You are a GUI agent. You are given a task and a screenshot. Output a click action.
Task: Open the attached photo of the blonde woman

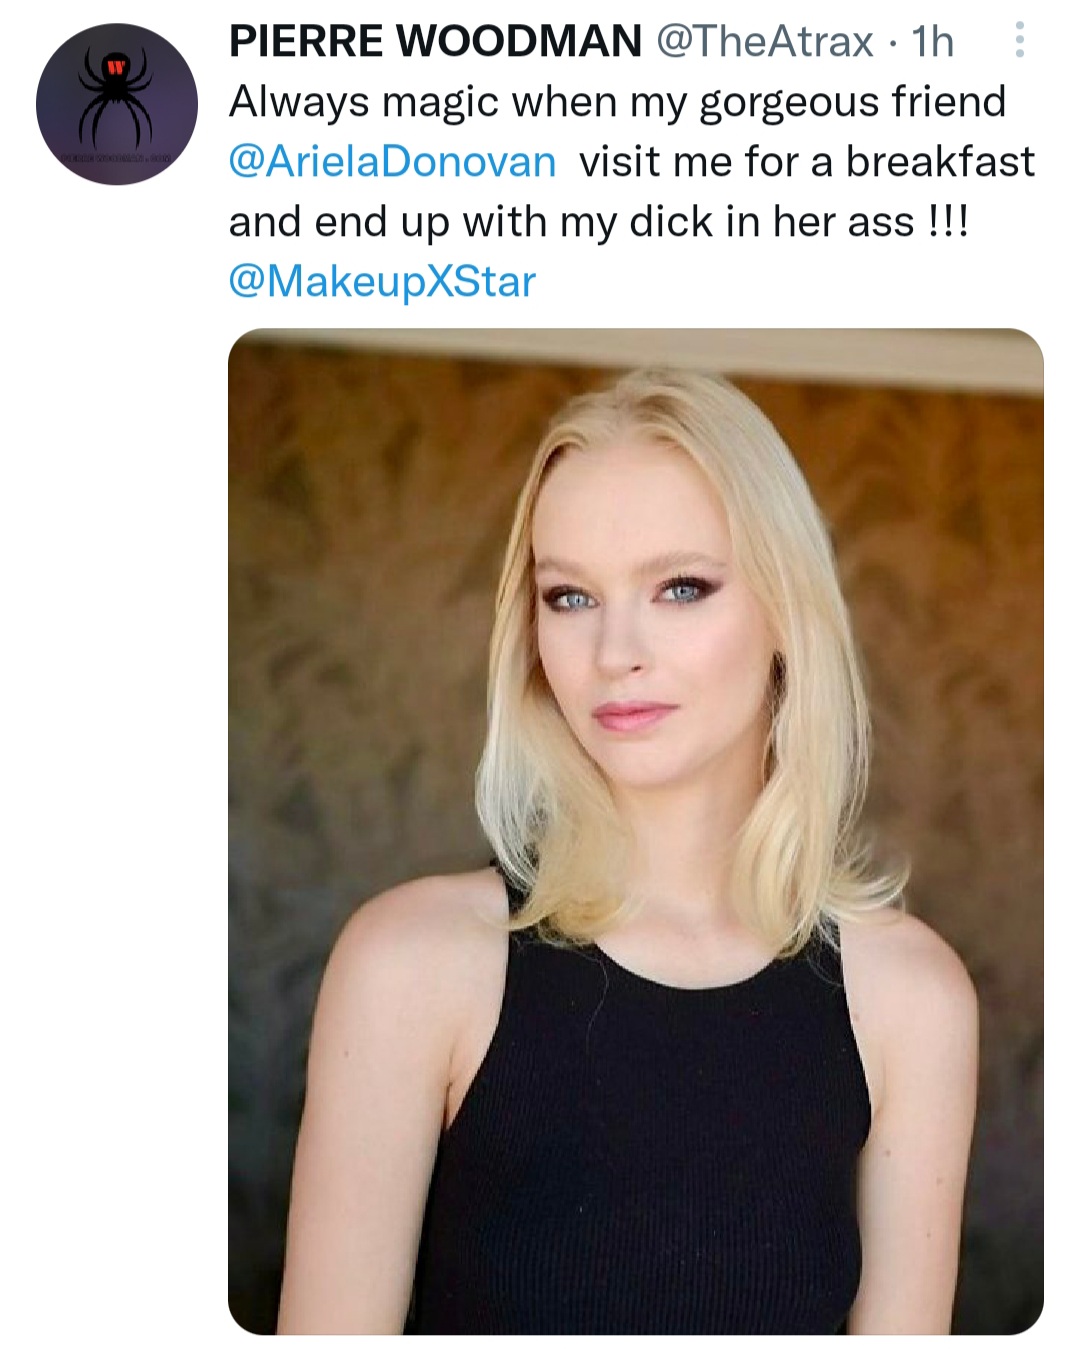635,830
